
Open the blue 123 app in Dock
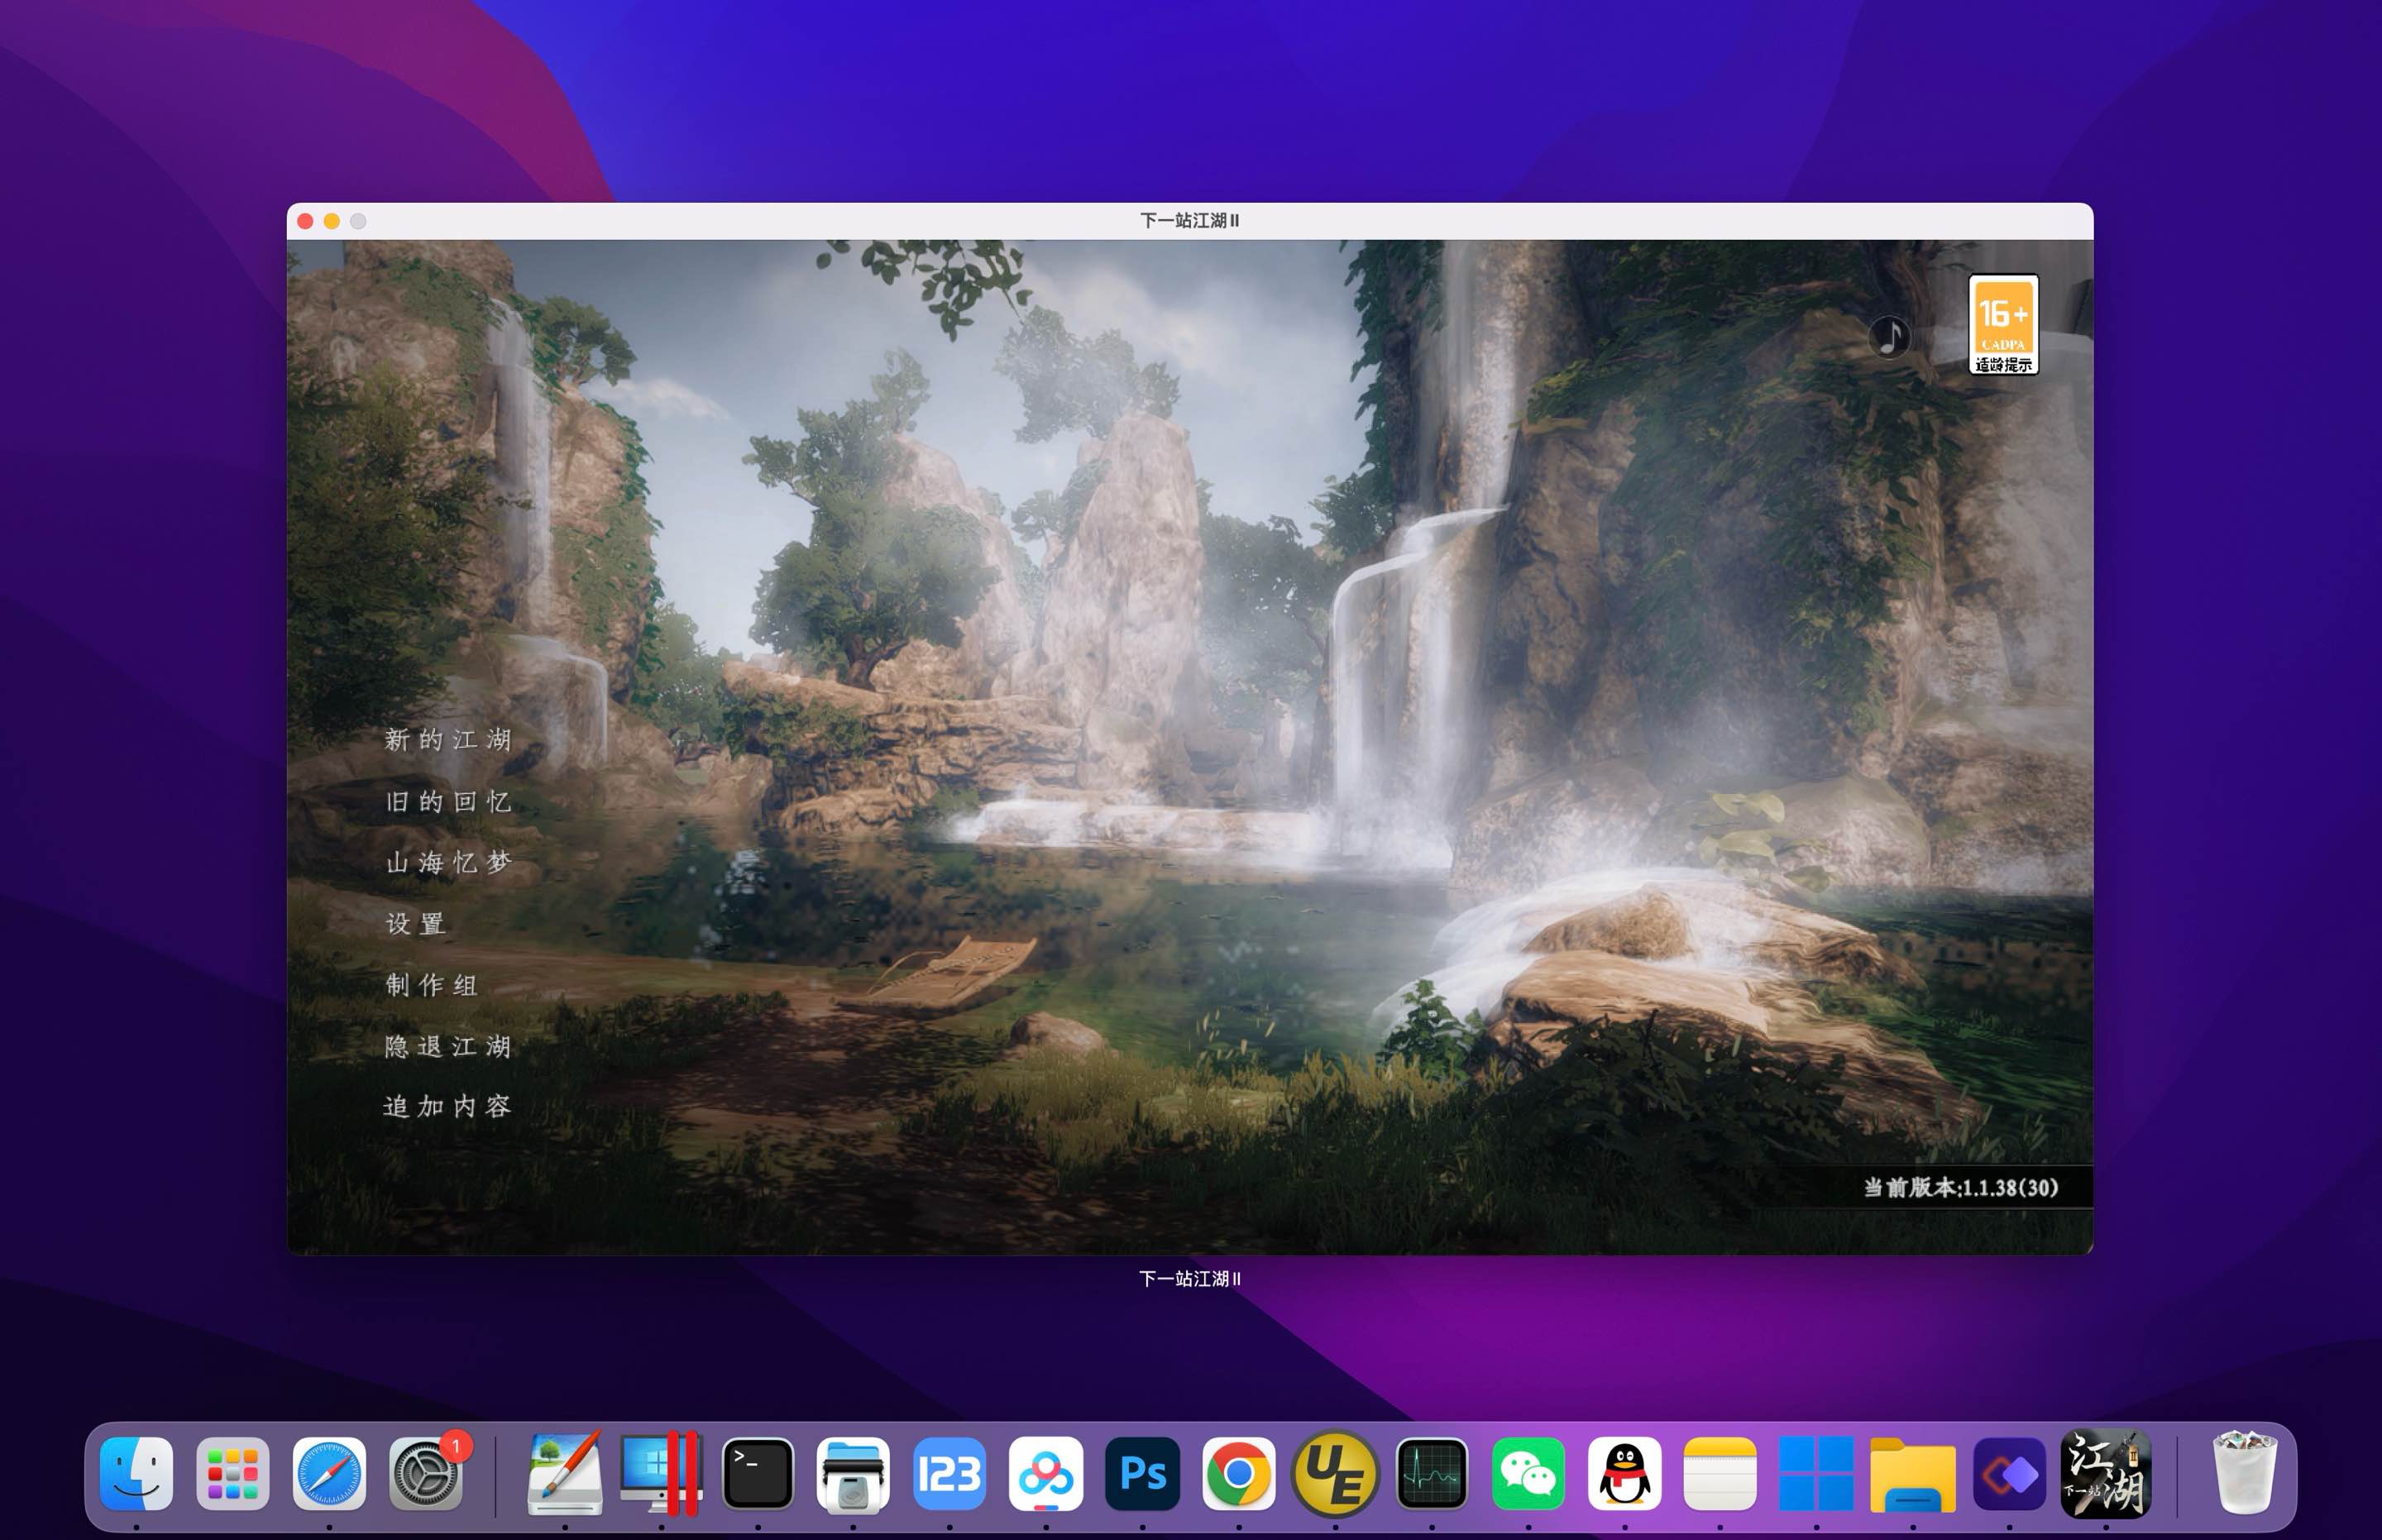(950, 1474)
